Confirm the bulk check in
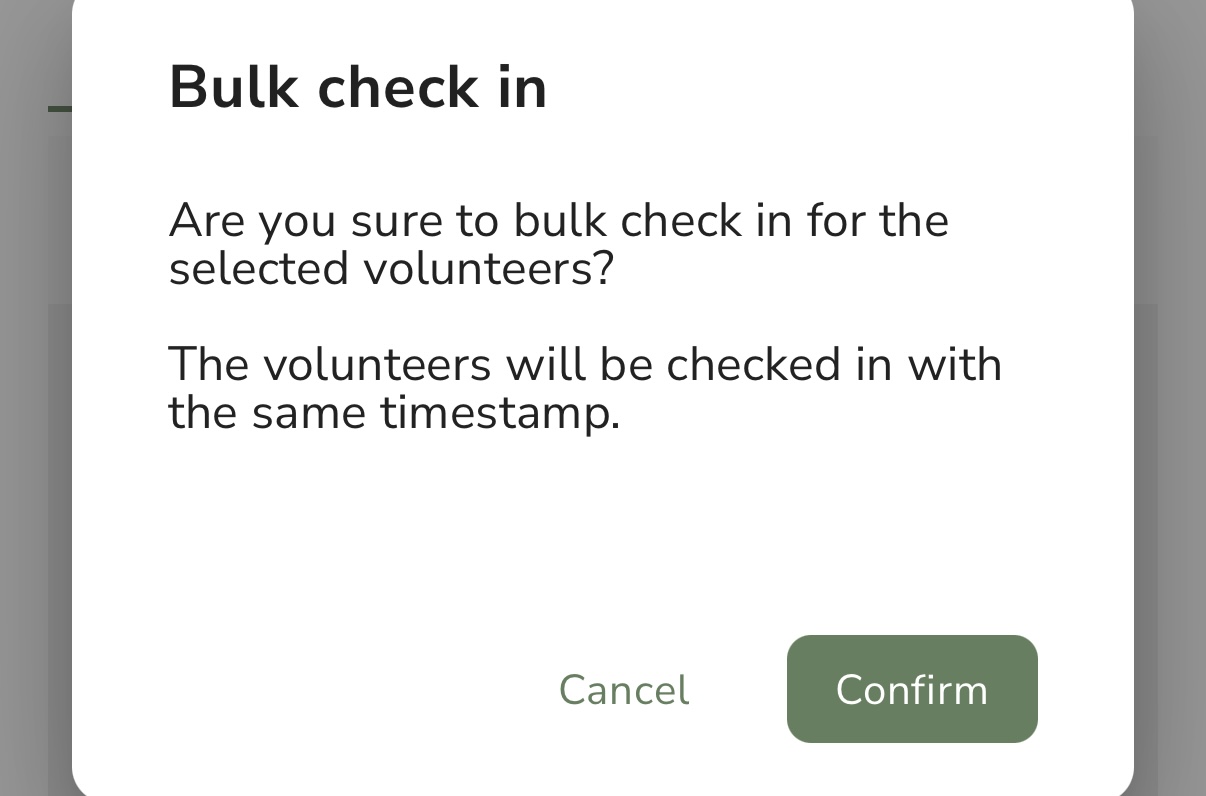 tap(912, 689)
